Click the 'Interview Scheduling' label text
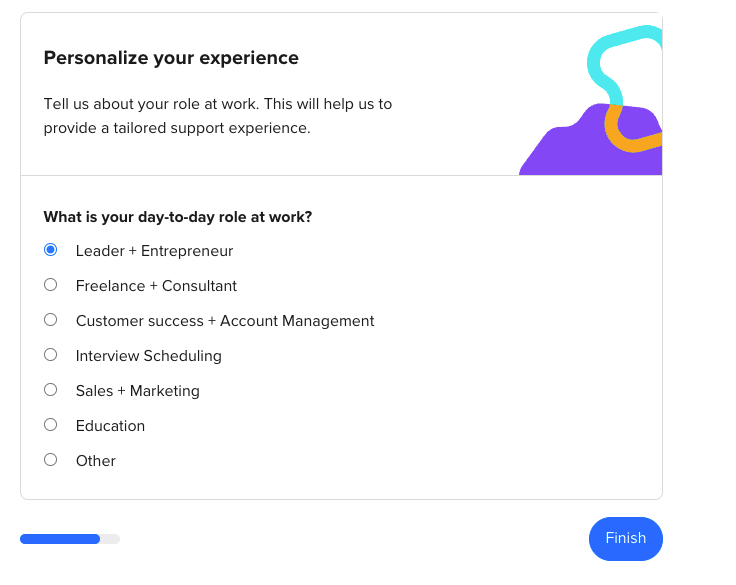The image size is (736, 585). click(x=149, y=356)
